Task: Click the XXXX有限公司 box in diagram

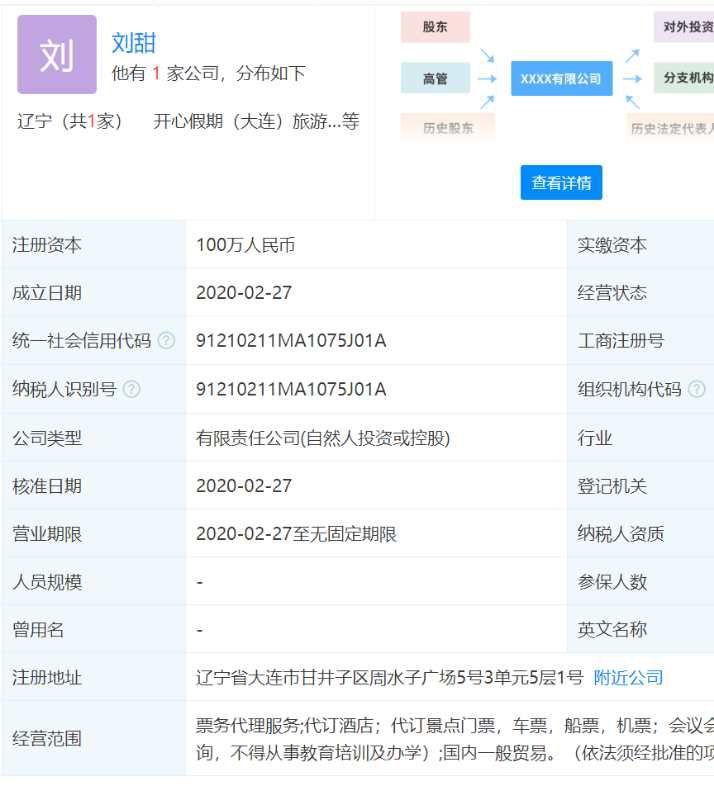Action: [561, 79]
